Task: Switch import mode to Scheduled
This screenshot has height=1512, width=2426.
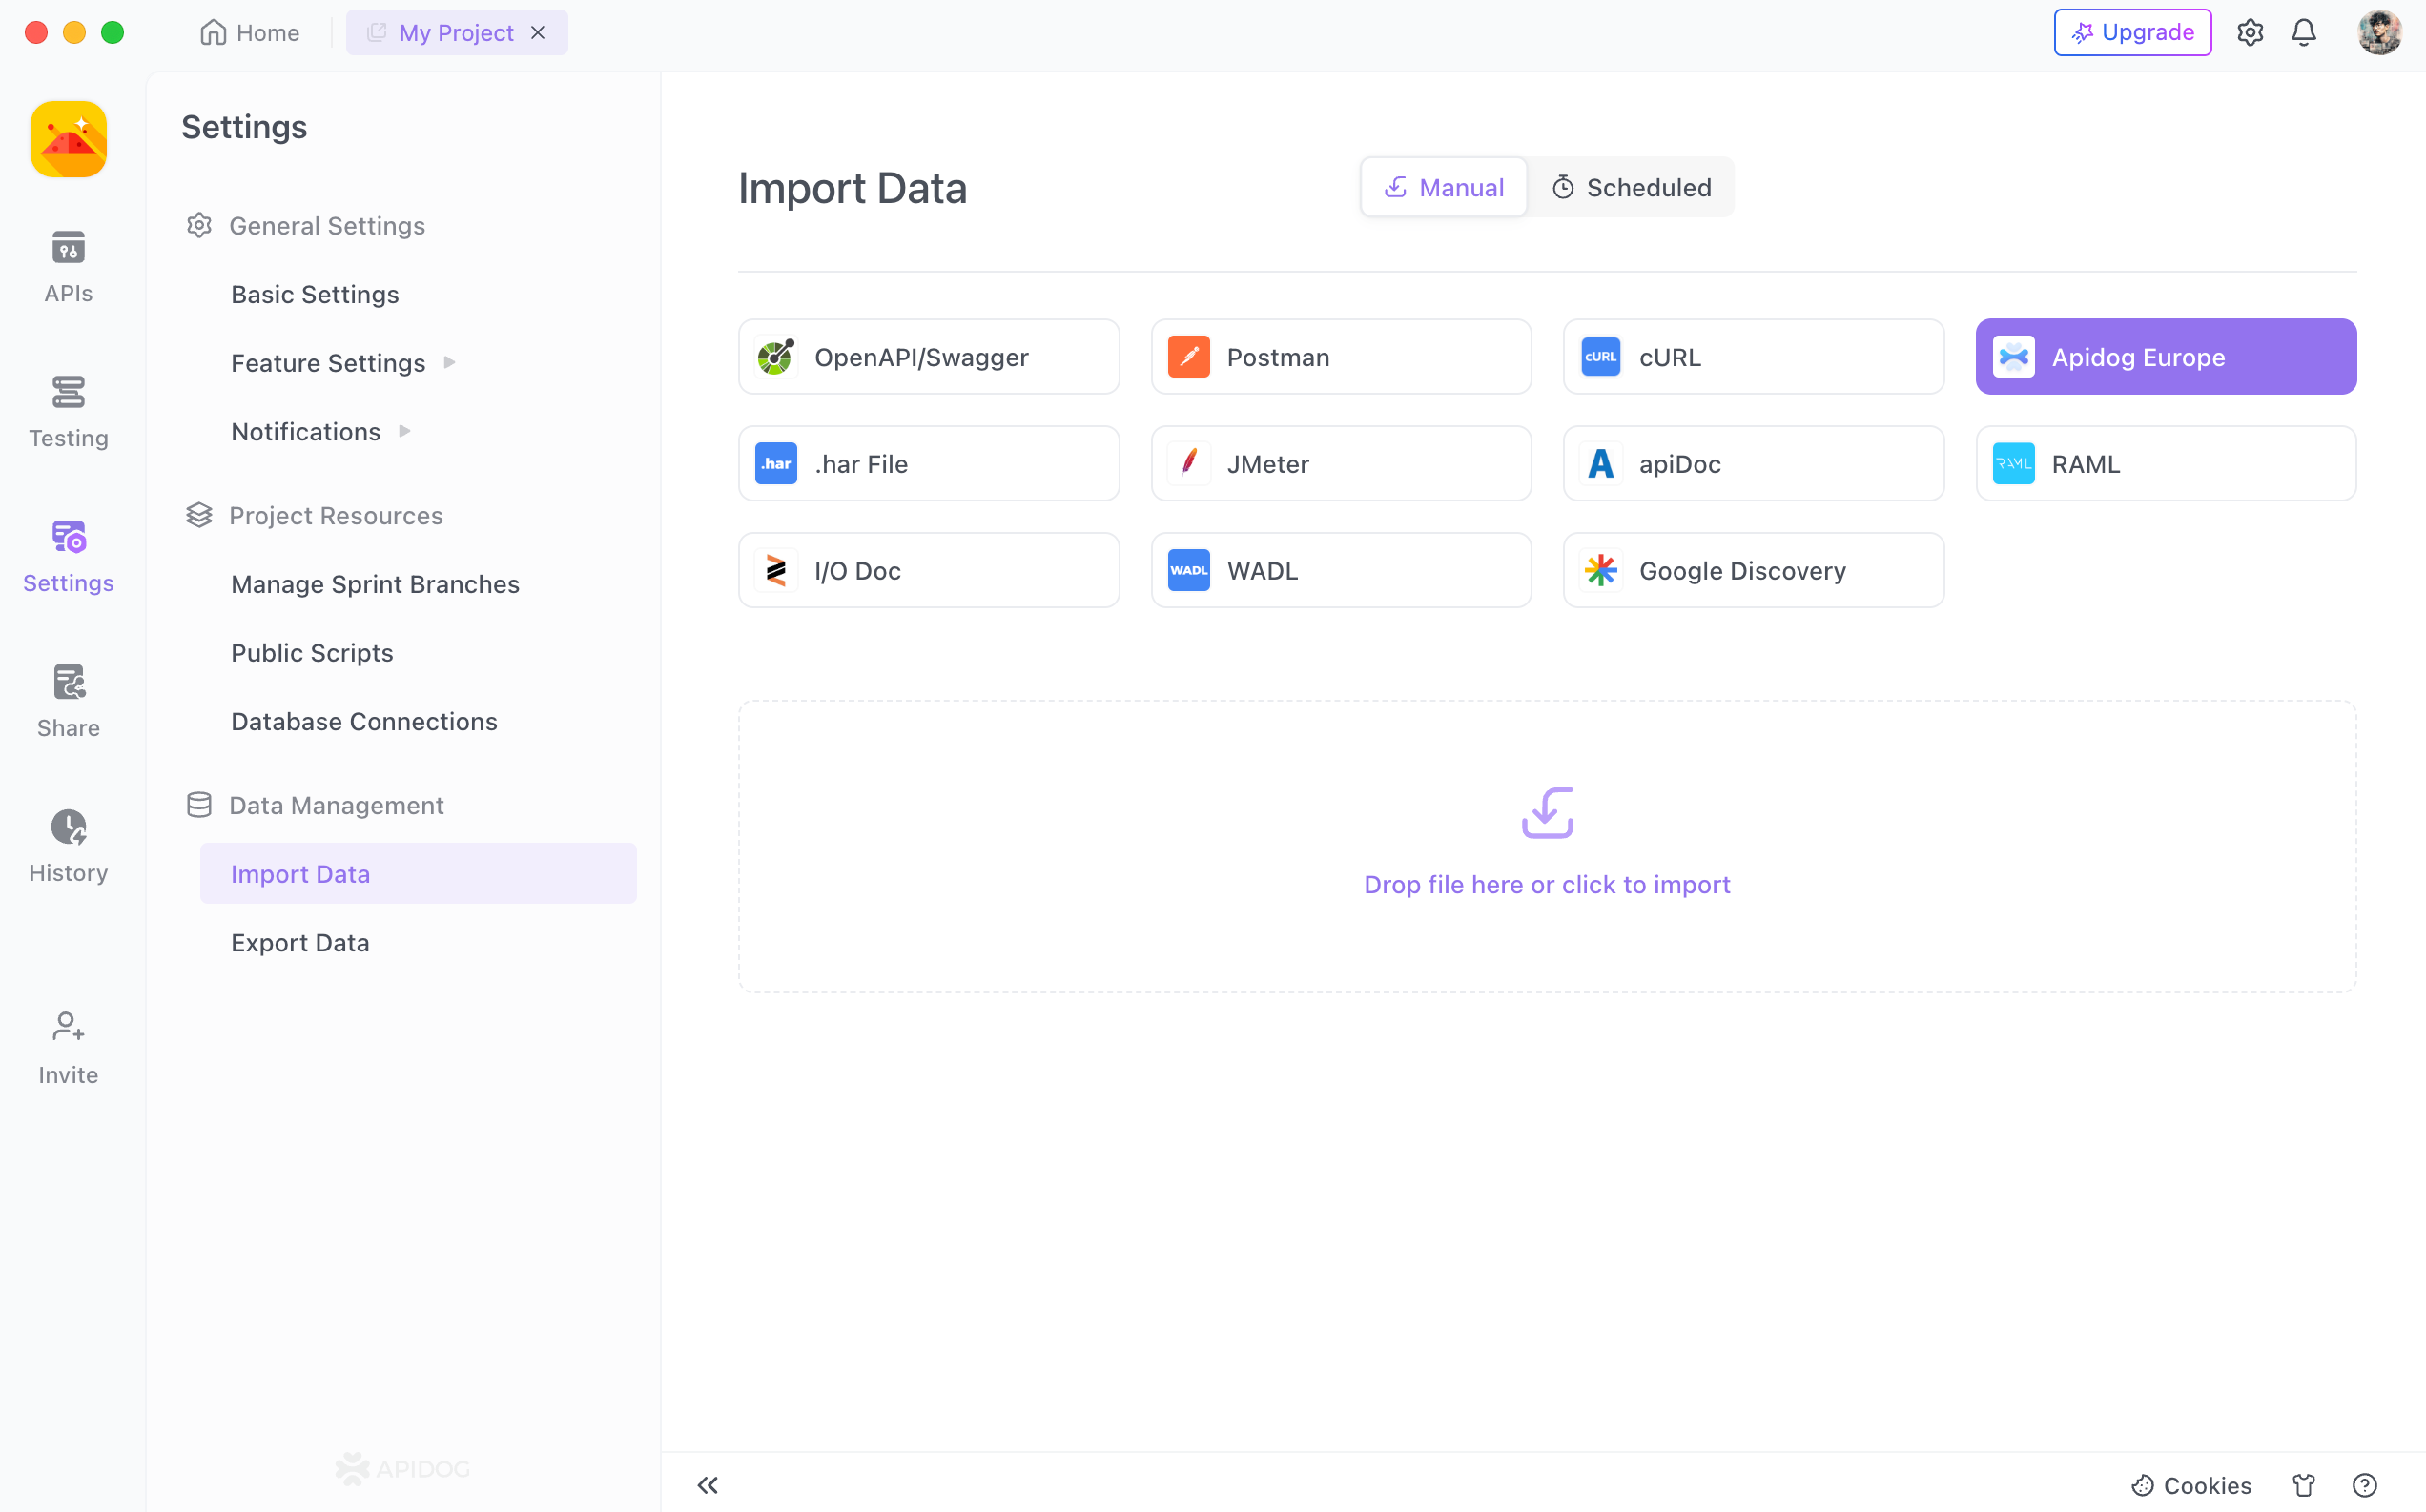Action: pyautogui.click(x=1631, y=187)
